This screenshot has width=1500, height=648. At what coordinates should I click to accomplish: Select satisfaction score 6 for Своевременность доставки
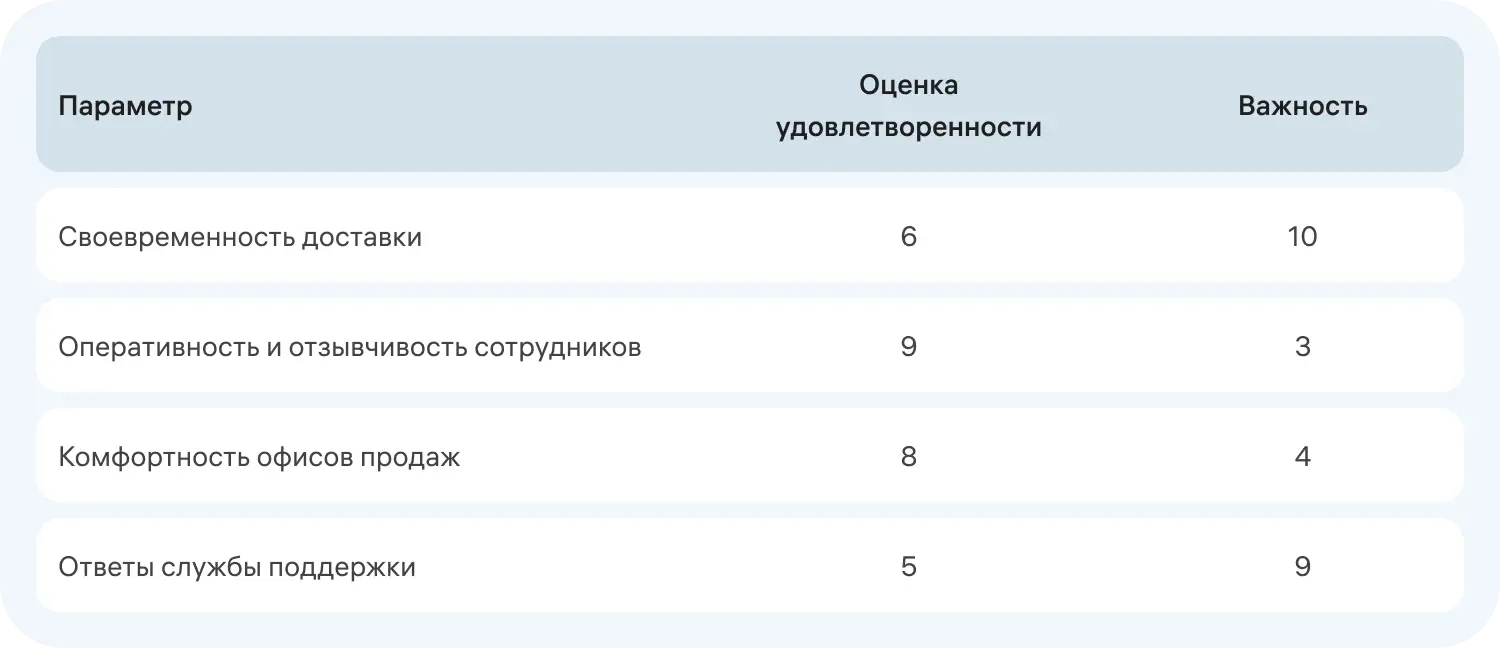908,237
